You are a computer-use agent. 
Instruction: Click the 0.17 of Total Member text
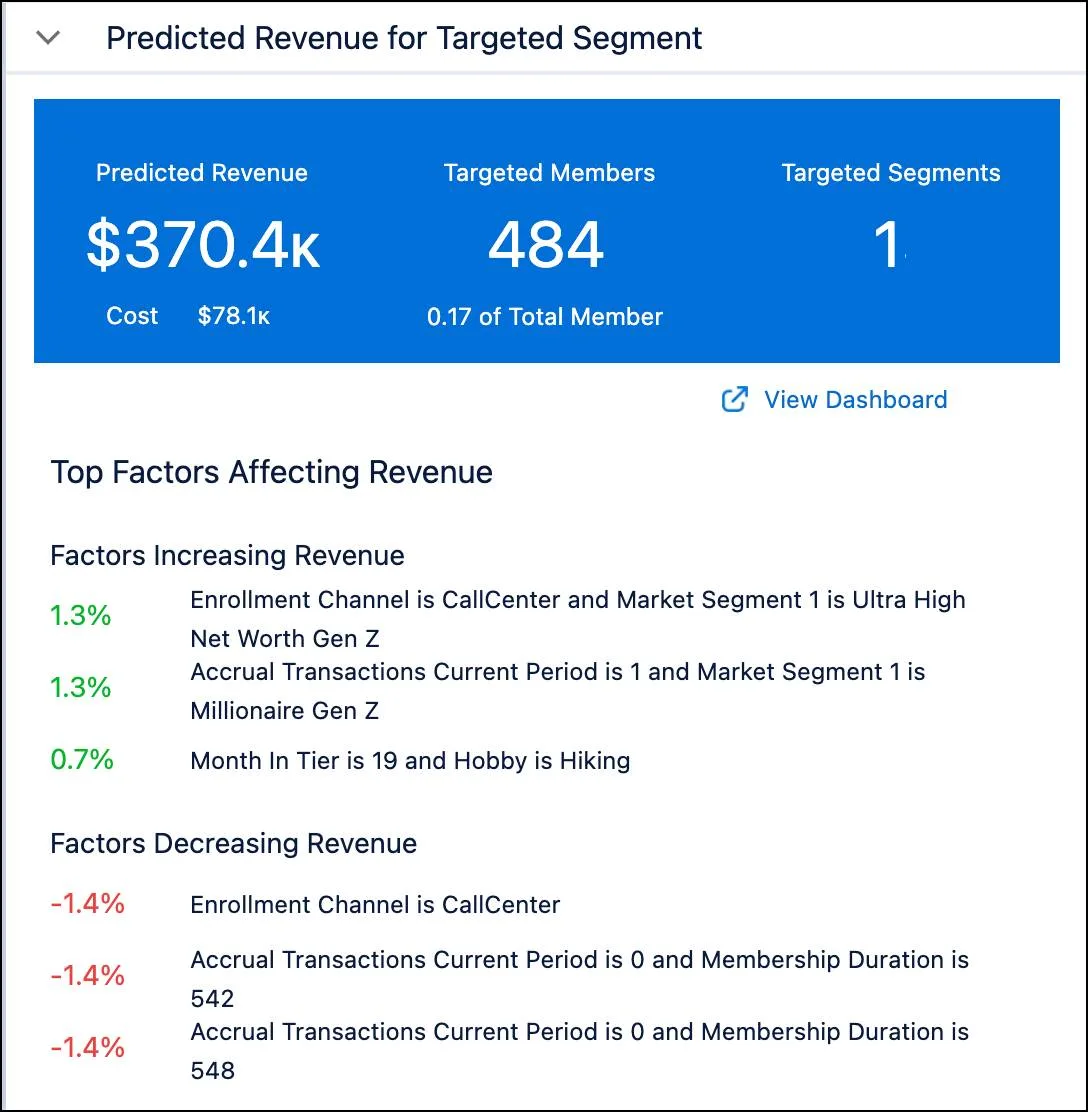tap(545, 316)
